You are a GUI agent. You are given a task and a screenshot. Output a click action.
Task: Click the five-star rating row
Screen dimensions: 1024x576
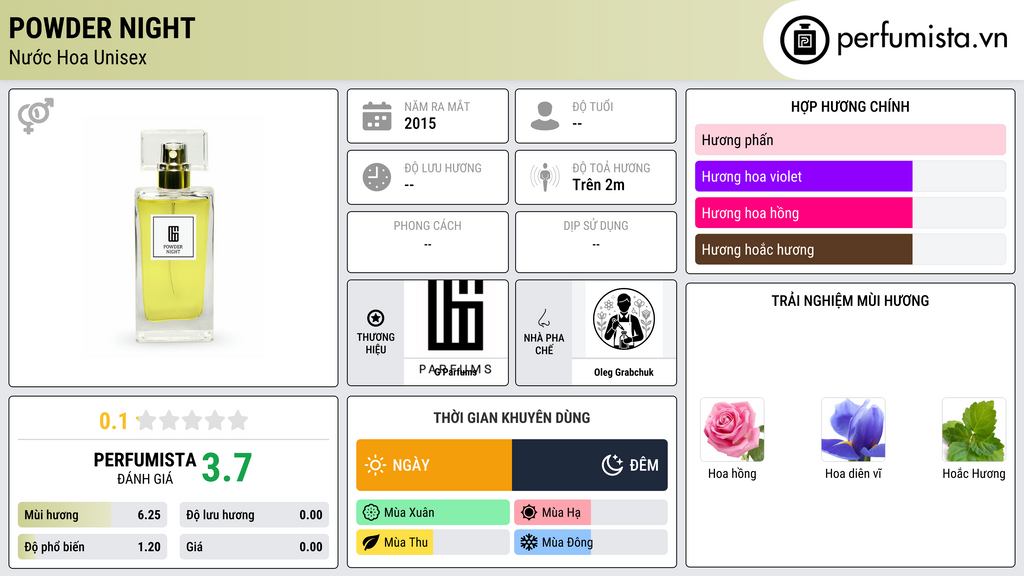click(192, 420)
